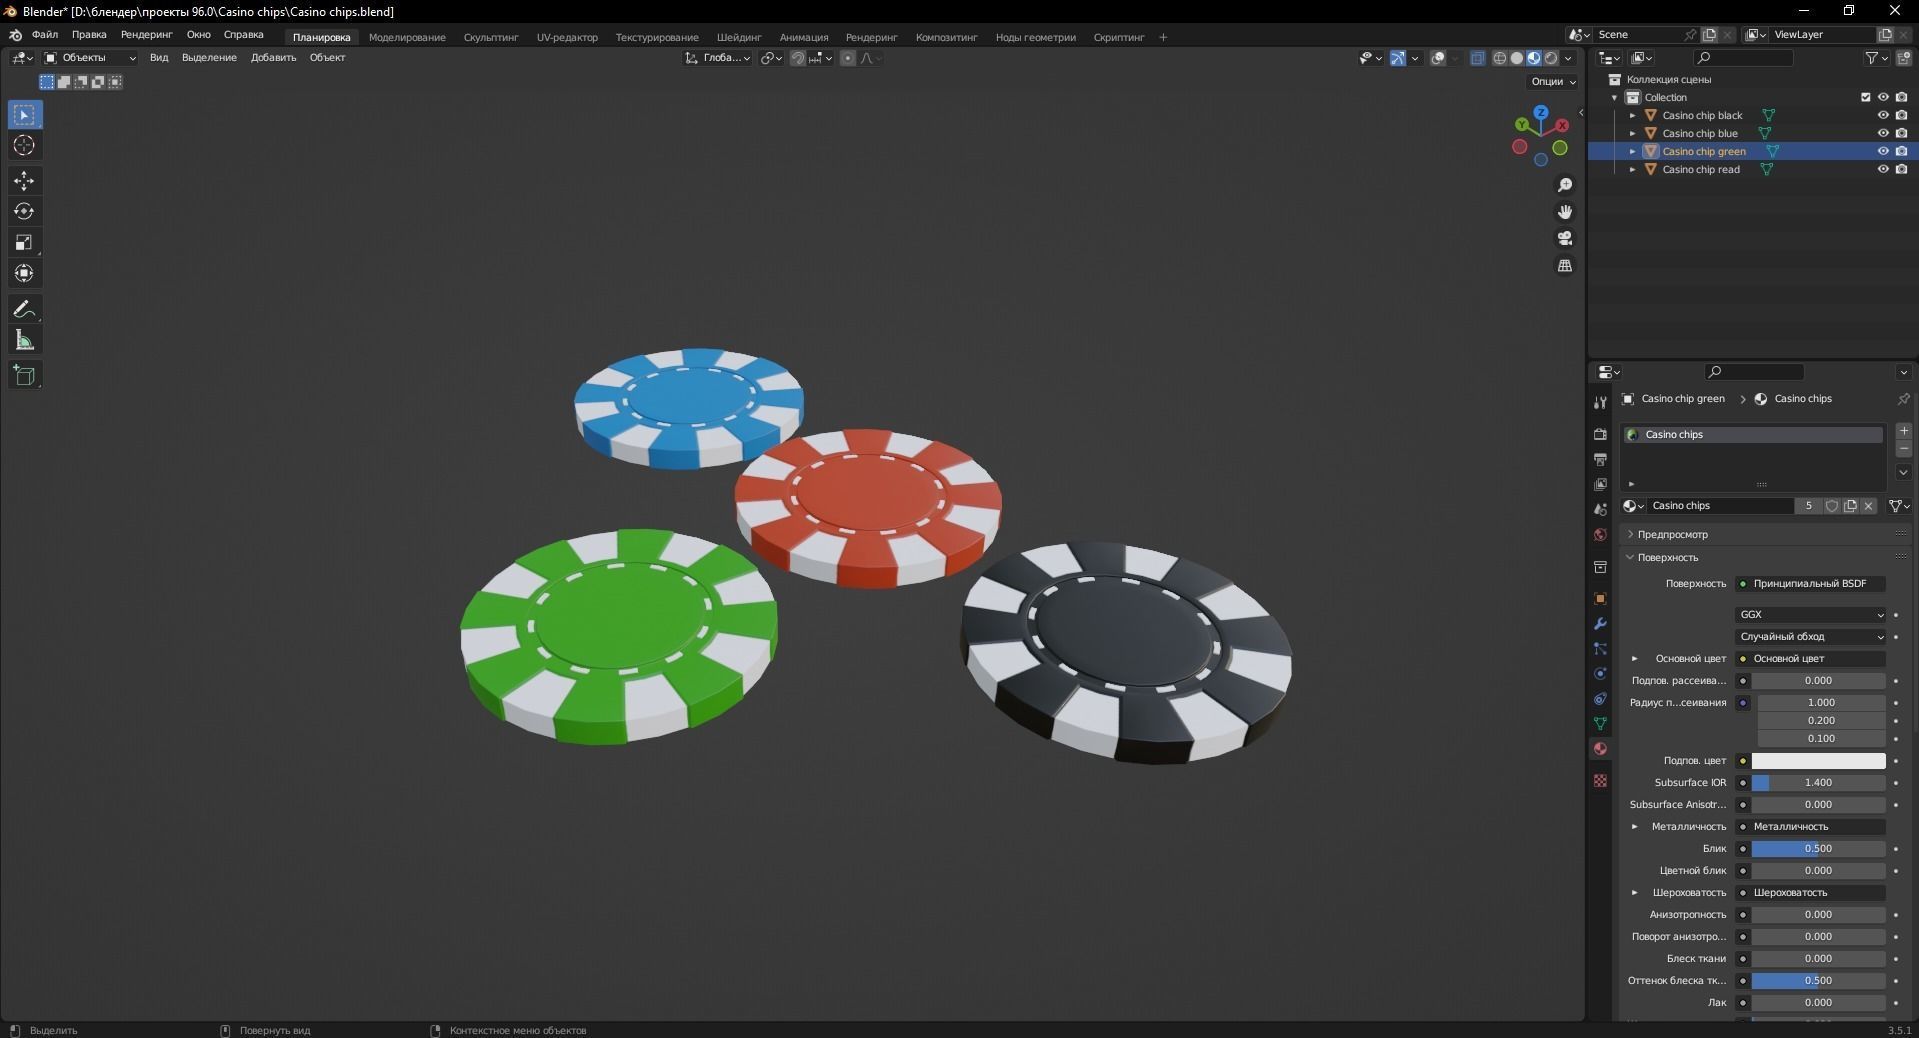
Task: Select Casino chip blue in outliner
Action: (x=1700, y=133)
